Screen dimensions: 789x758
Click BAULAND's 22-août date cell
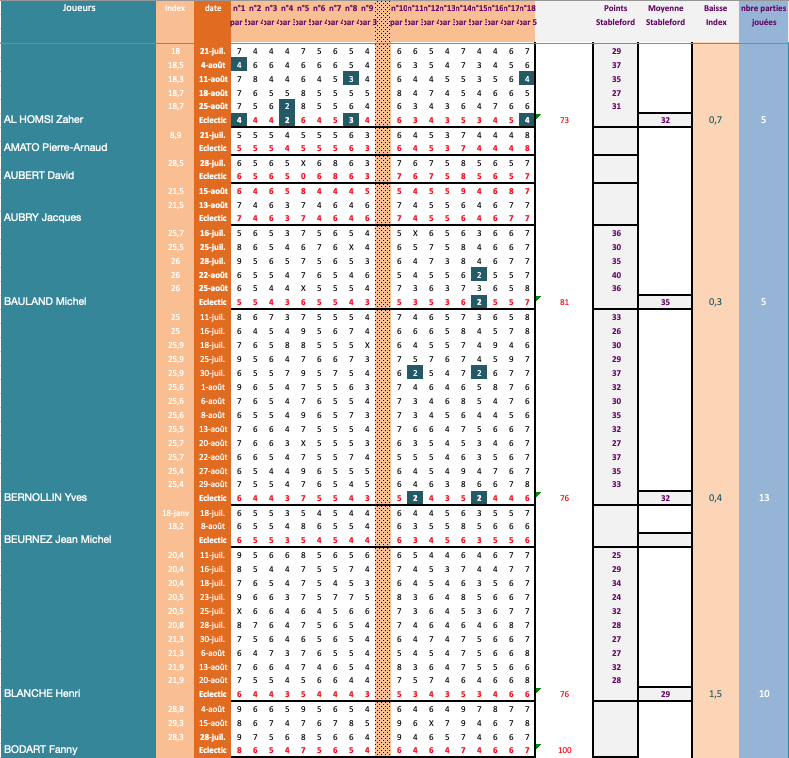[x=213, y=275]
